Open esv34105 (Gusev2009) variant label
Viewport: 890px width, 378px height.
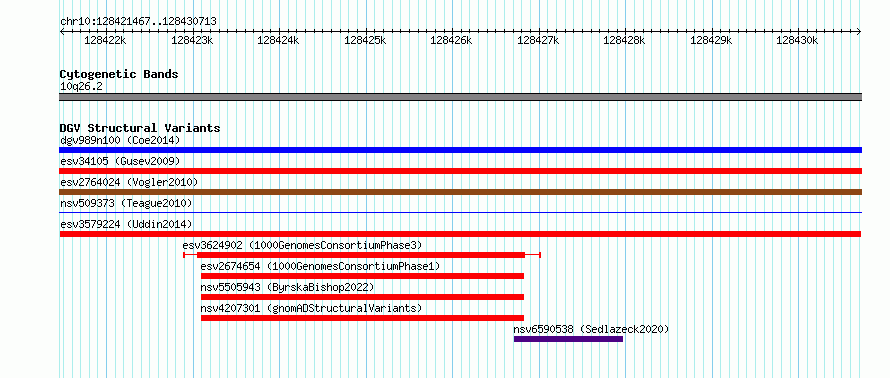(120, 161)
